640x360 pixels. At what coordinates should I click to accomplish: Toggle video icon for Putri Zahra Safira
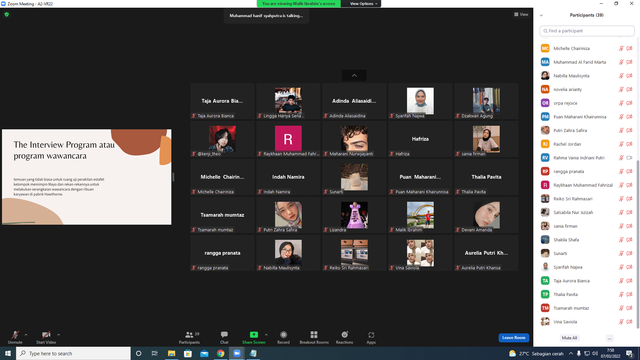pyautogui.click(x=629, y=130)
